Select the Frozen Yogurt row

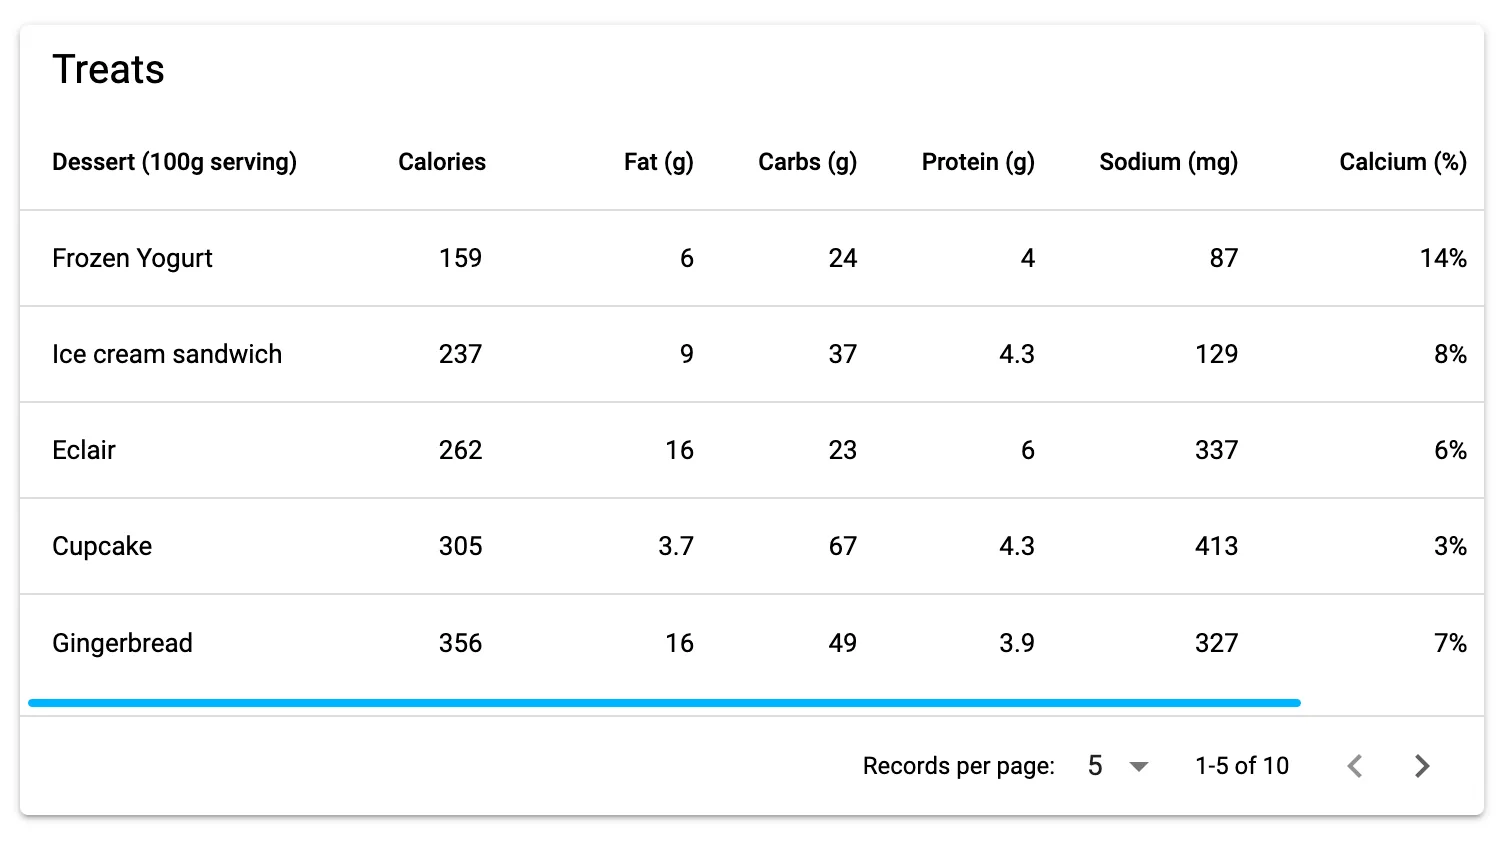(132, 258)
